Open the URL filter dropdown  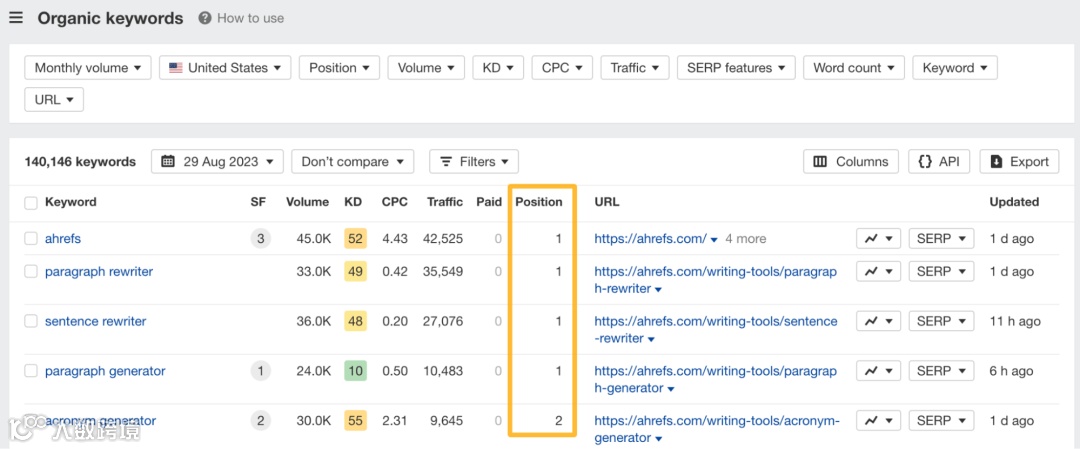click(x=54, y=99)
